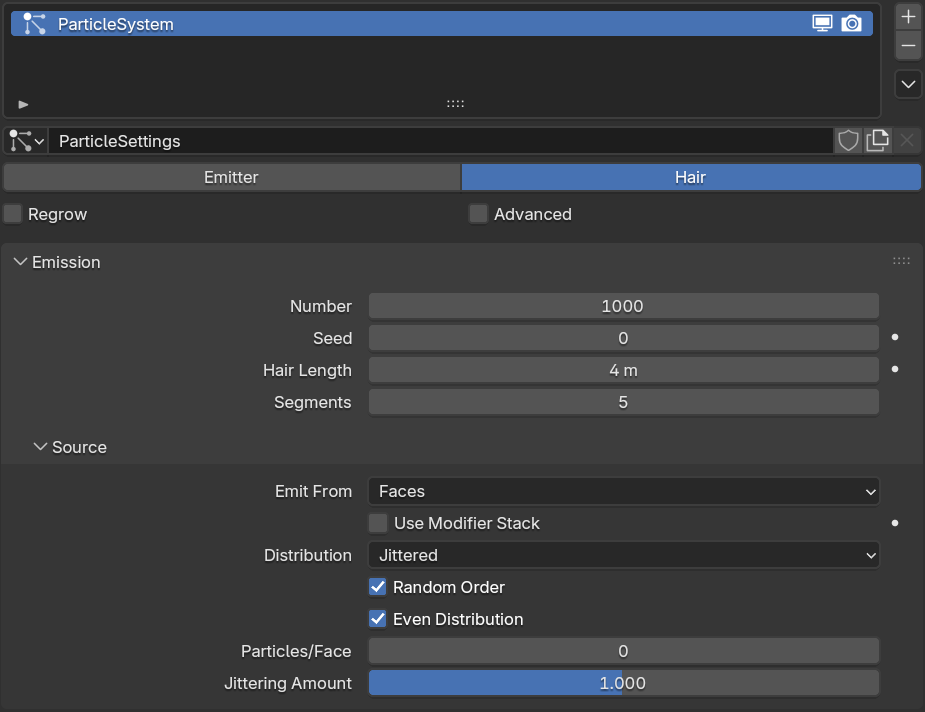Click the ParticleSettings name field
Image resolution: width=925 pixels, height=712 pixels.
(440, 142)
